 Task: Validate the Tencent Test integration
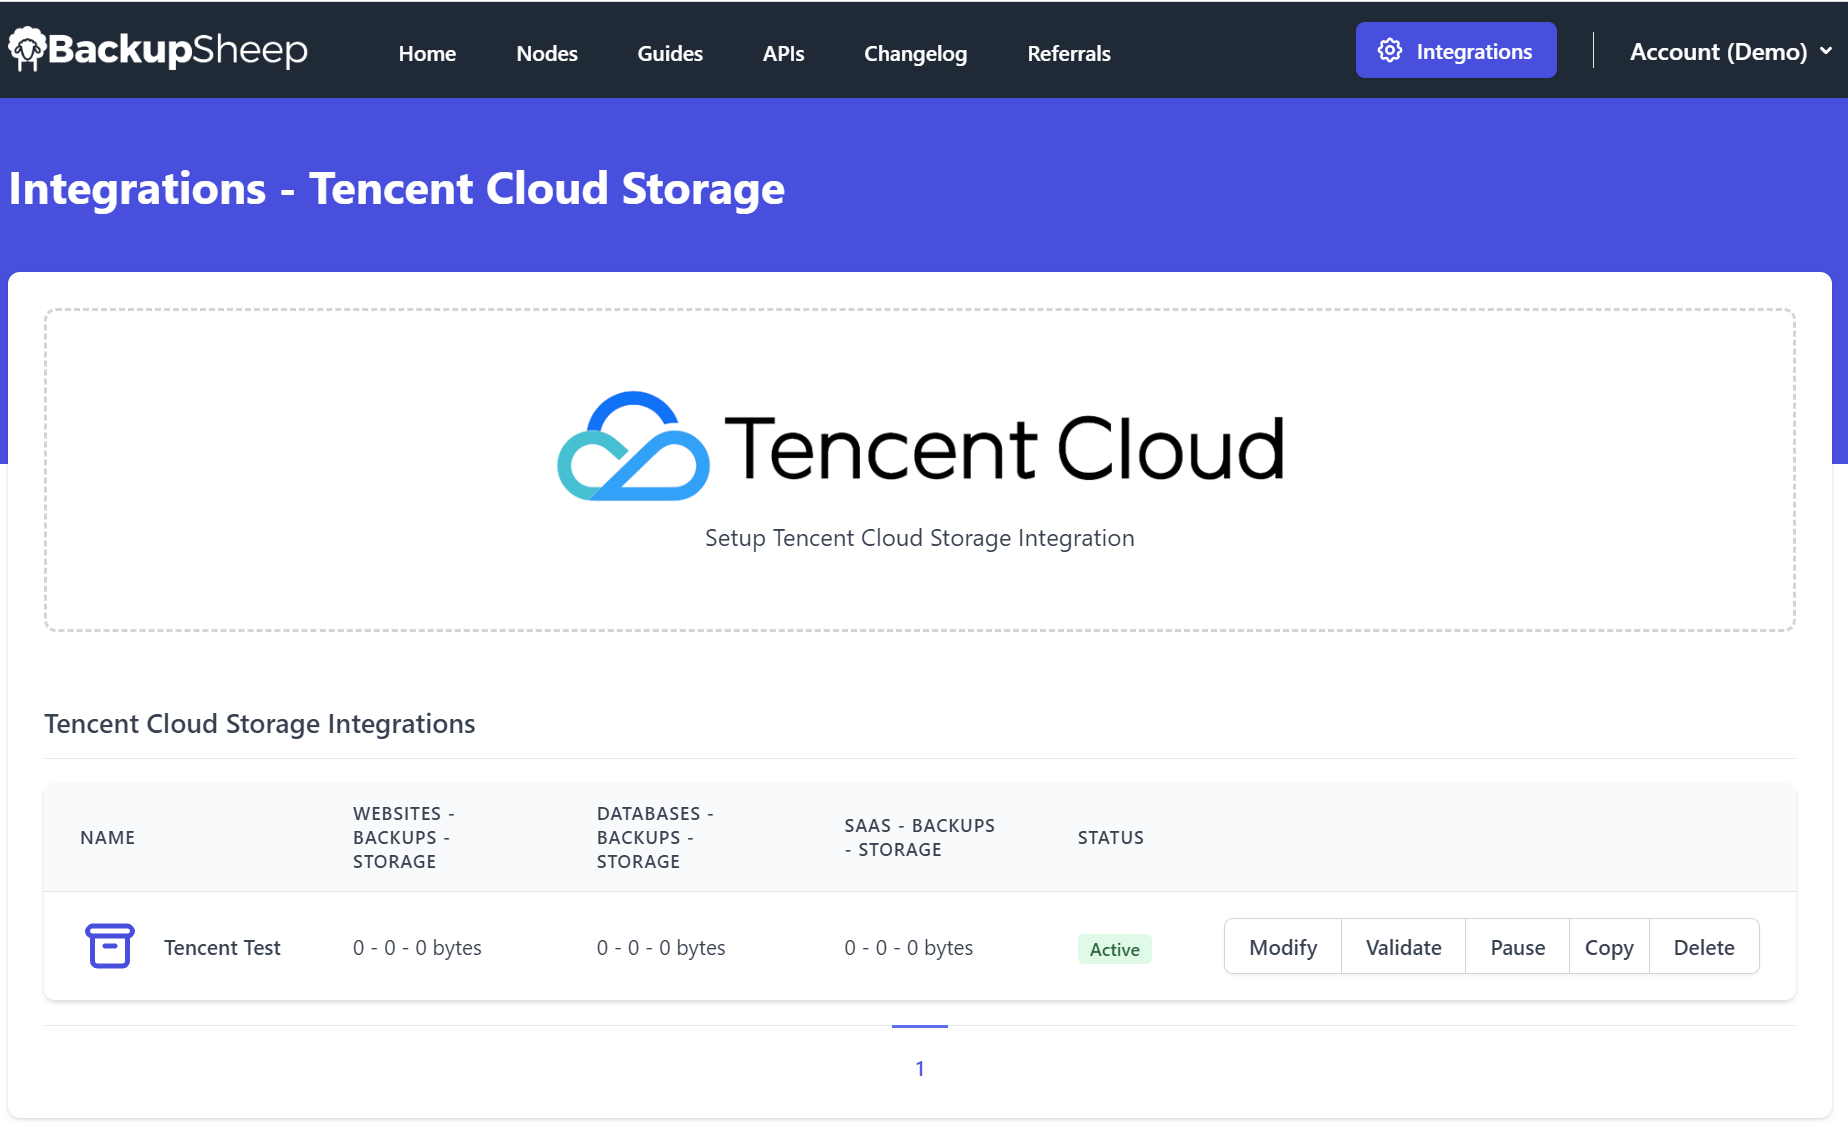coord(1403,947)
